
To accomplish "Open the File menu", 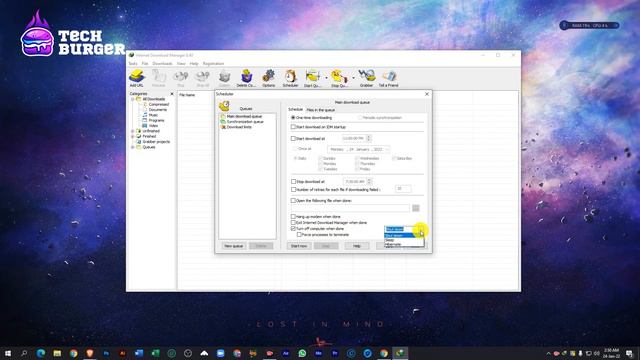I will point(145,64).
